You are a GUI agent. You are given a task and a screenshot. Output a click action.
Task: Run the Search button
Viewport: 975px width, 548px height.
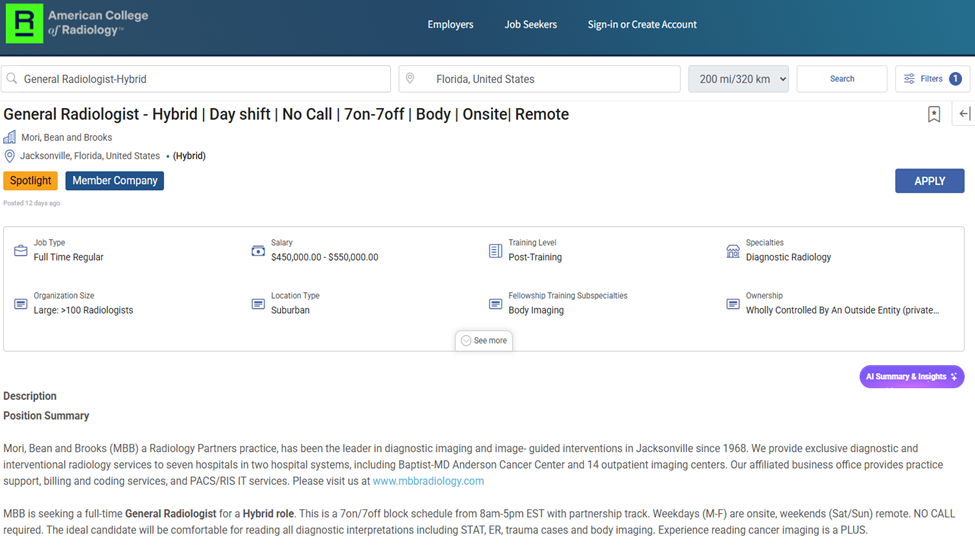coord(842,79)
